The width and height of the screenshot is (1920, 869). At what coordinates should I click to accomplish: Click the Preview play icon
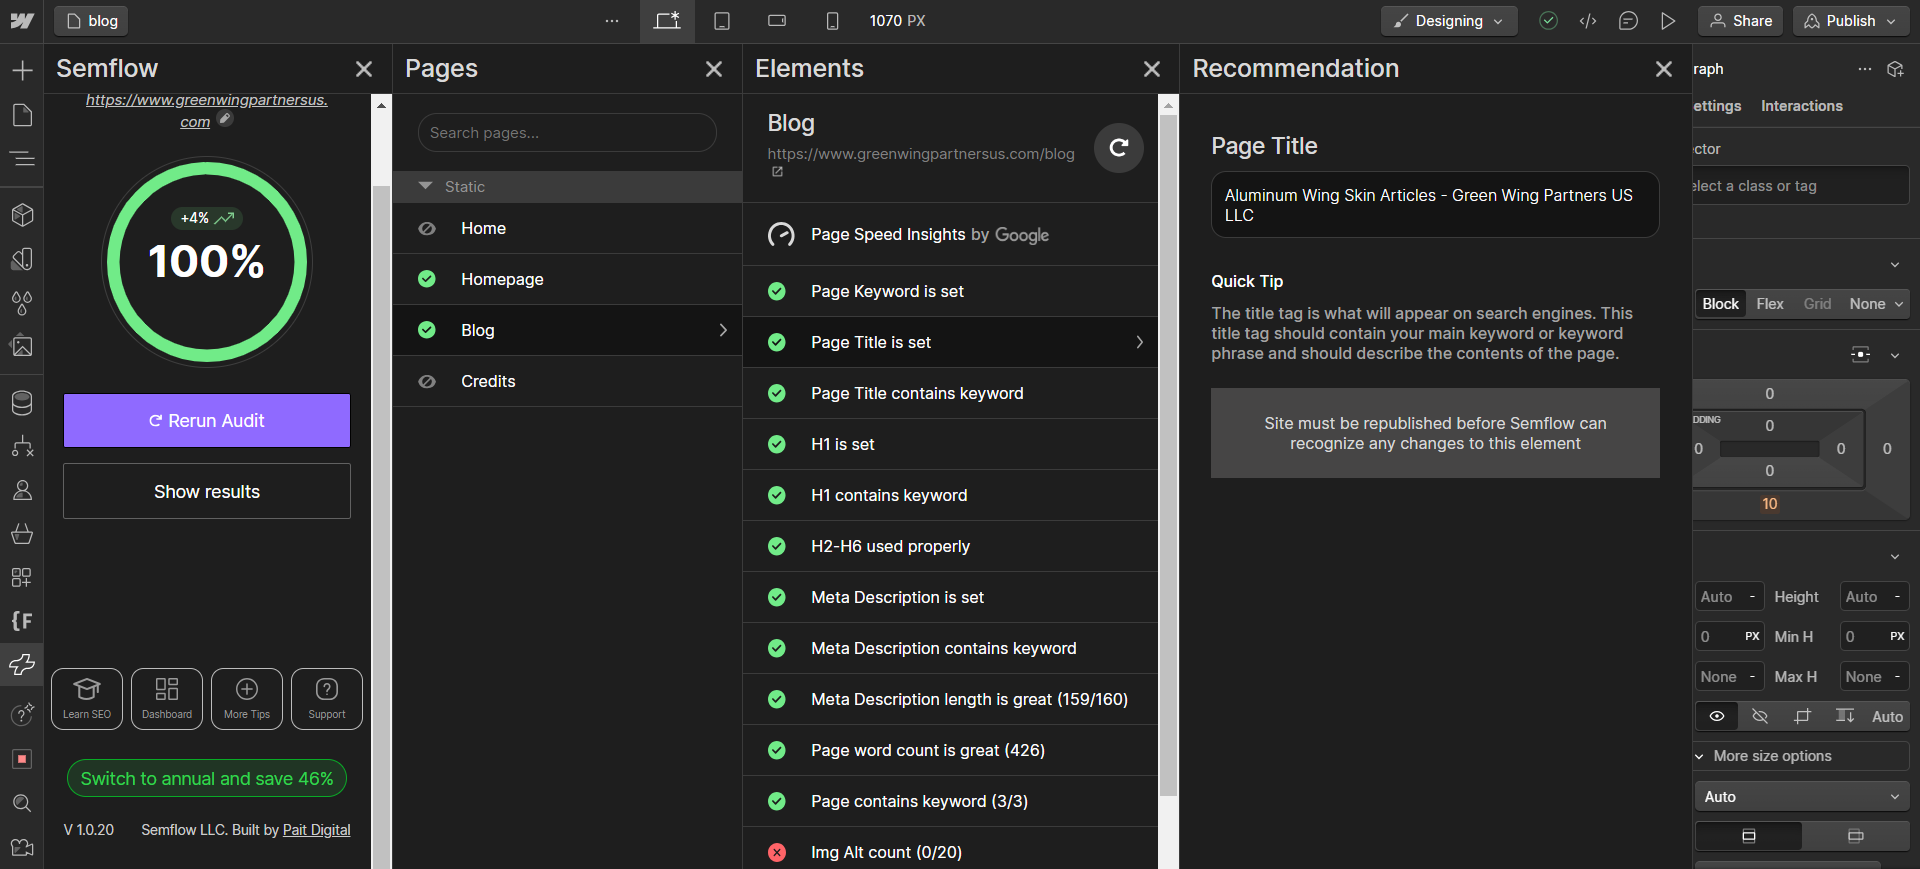(1668, 21)
